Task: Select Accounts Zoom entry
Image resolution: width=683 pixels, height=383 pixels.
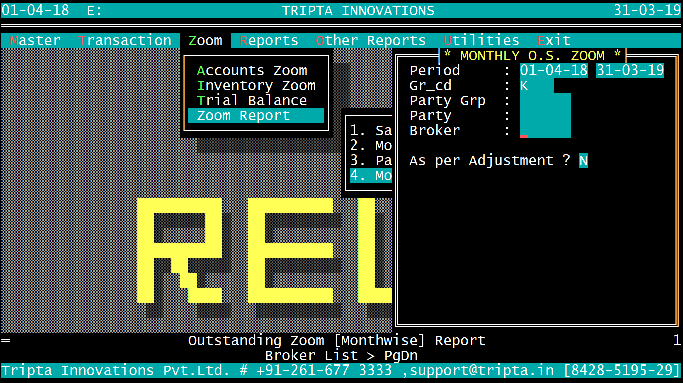Action: click(x=252, y=71)
